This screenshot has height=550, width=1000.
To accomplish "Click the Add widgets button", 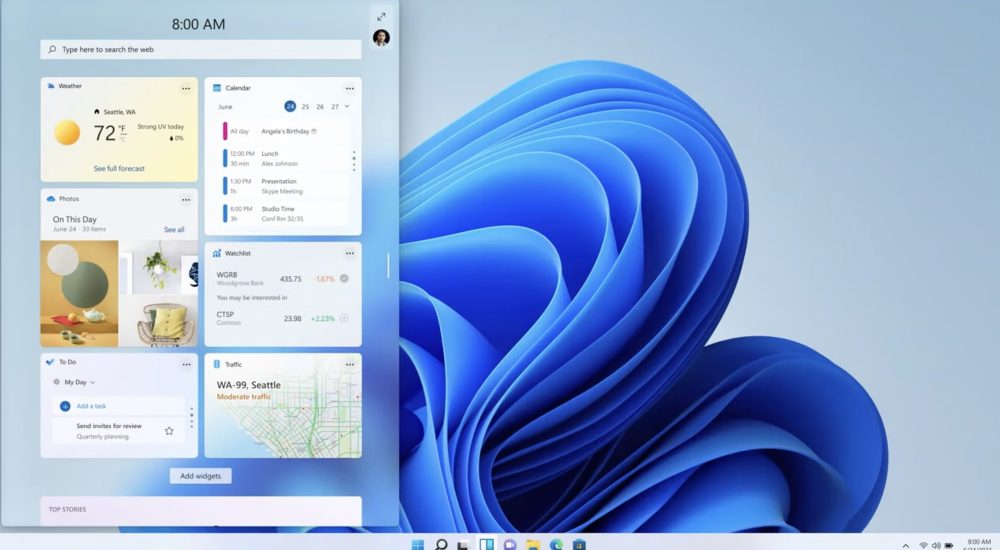I will tap(200, 476).
